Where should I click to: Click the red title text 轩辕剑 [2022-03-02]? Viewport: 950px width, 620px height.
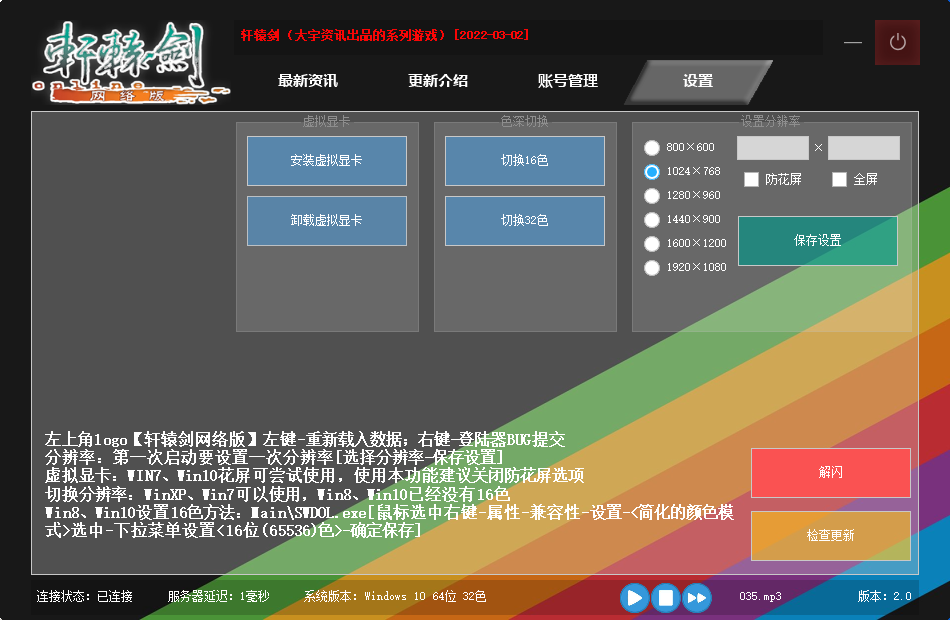[x=385, y=35]
